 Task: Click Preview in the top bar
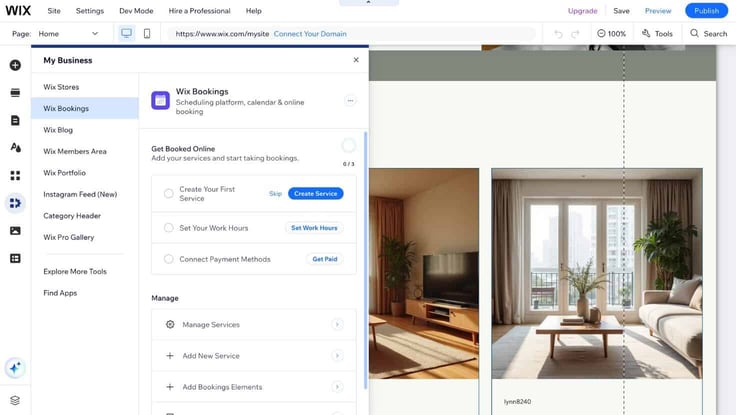[x=658, y=11]
